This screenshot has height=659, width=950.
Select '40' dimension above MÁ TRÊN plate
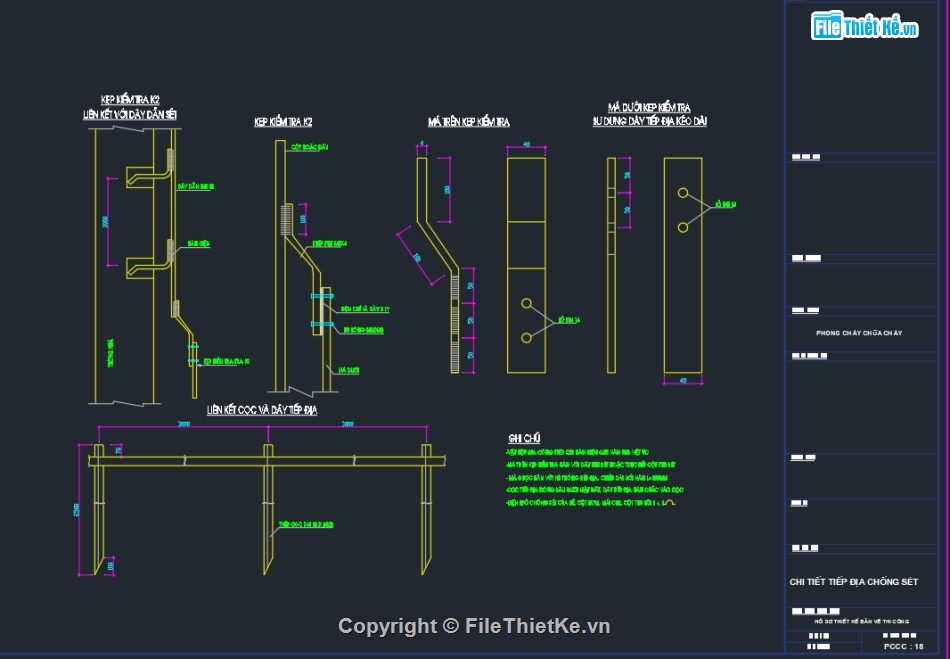[x=526, y=145]
